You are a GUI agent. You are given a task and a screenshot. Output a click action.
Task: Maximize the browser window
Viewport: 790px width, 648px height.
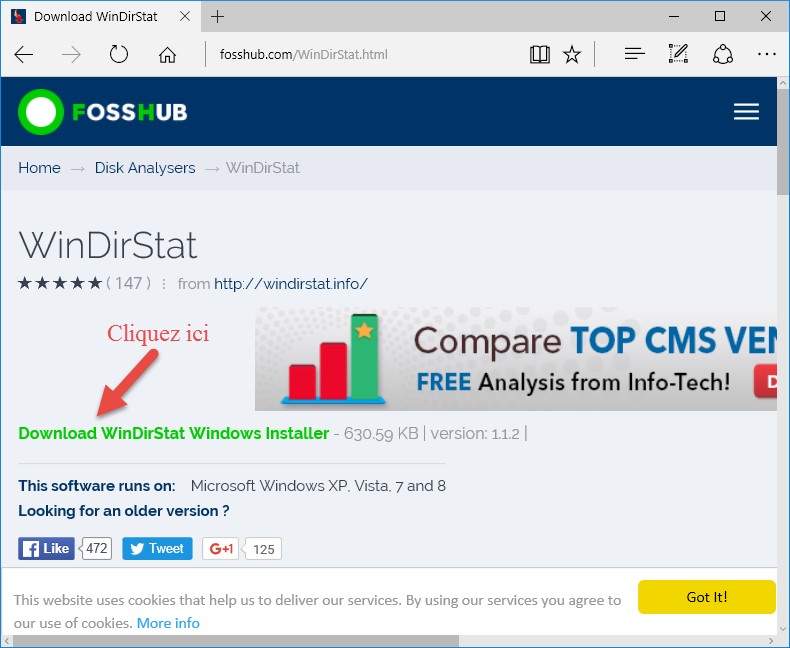point(720,16)
